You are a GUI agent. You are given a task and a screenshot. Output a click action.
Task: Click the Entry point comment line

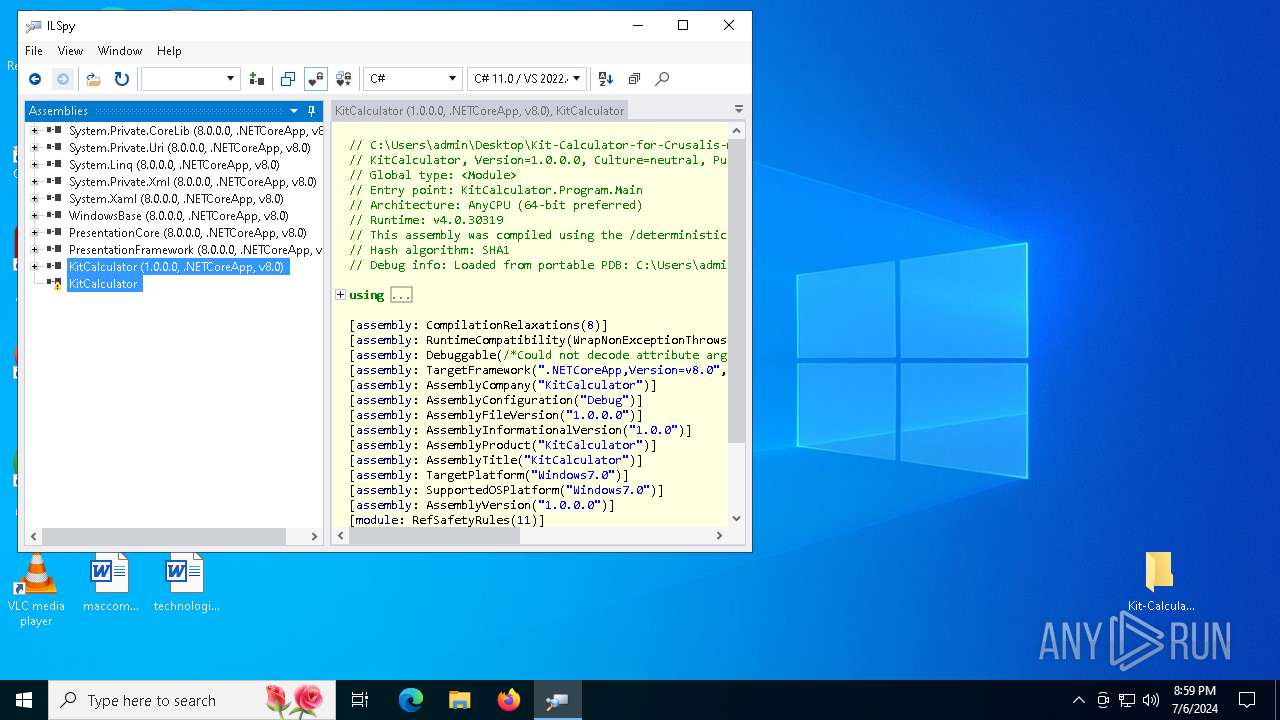pyautogui.click(x=496, y=190)
